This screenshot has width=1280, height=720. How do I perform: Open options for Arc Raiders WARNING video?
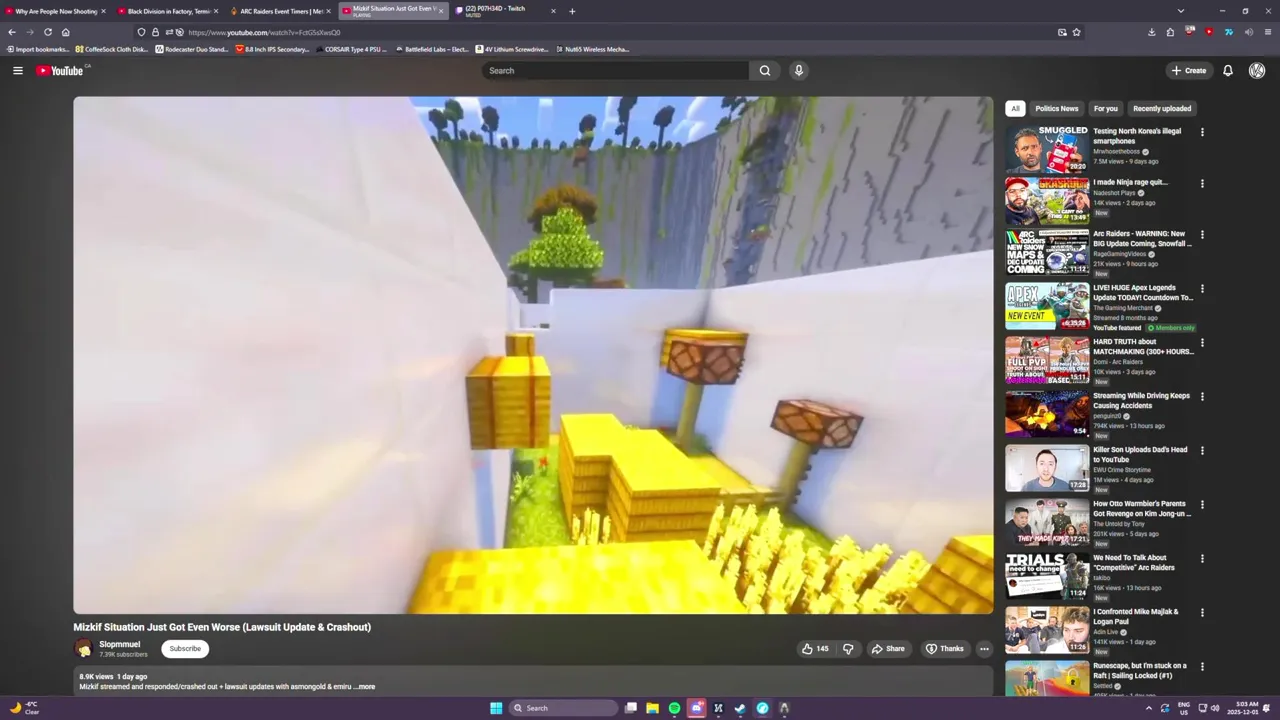(1202, 236)
